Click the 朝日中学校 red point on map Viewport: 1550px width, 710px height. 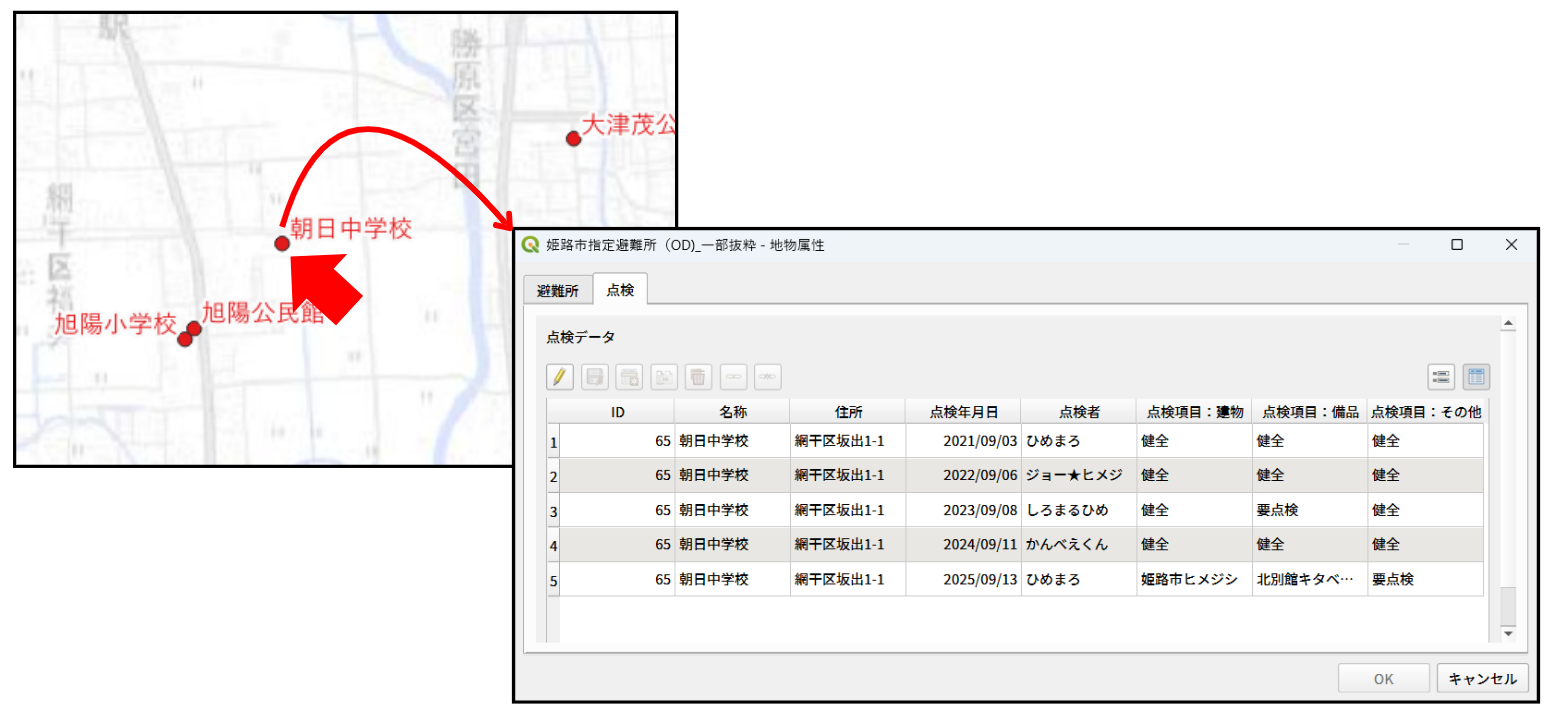pos(282,243)
